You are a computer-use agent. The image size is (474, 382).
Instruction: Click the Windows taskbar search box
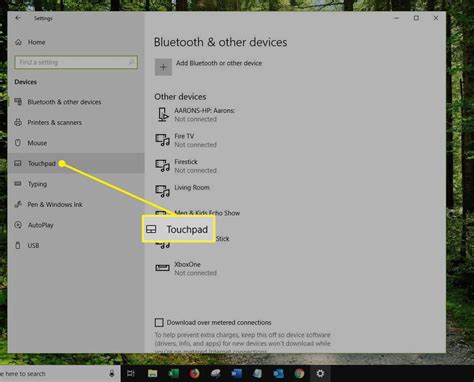pos(60,374)
